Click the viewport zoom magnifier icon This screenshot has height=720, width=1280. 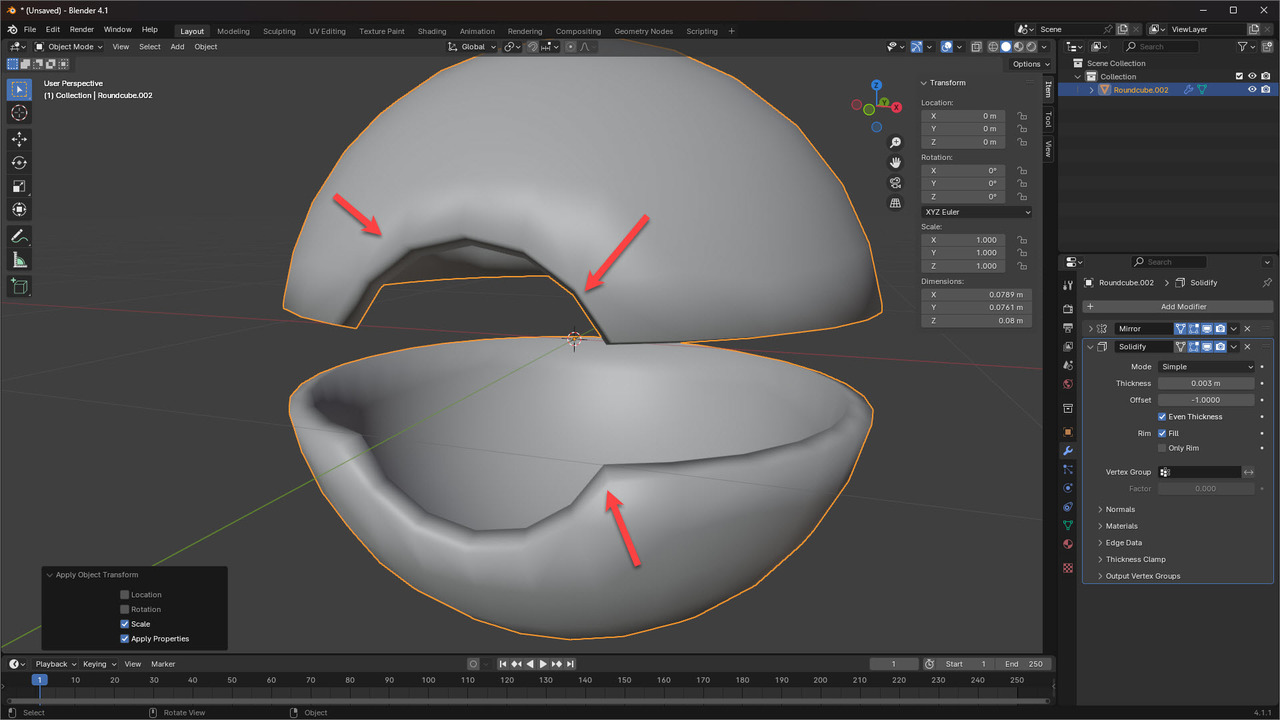(x=895, y=143)
